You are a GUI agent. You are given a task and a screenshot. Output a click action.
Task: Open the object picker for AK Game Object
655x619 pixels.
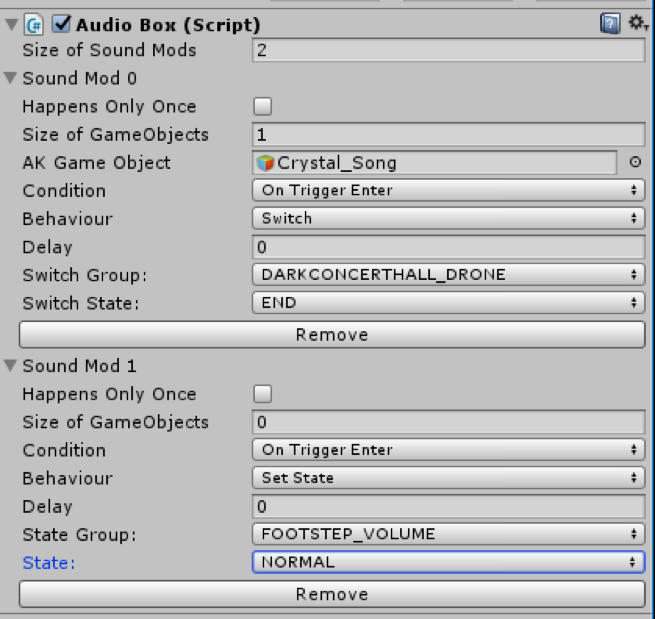coord(635,162)
